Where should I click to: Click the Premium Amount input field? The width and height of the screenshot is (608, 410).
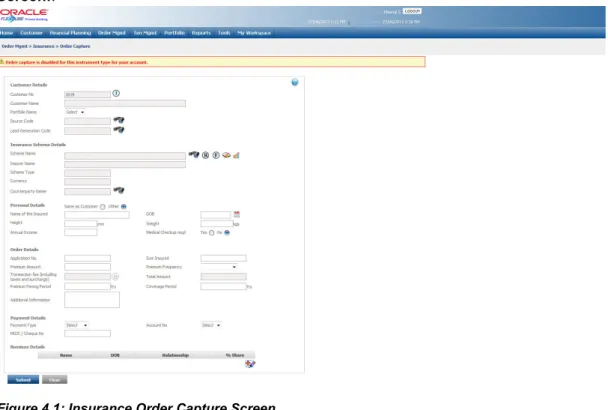pos(87,267)
